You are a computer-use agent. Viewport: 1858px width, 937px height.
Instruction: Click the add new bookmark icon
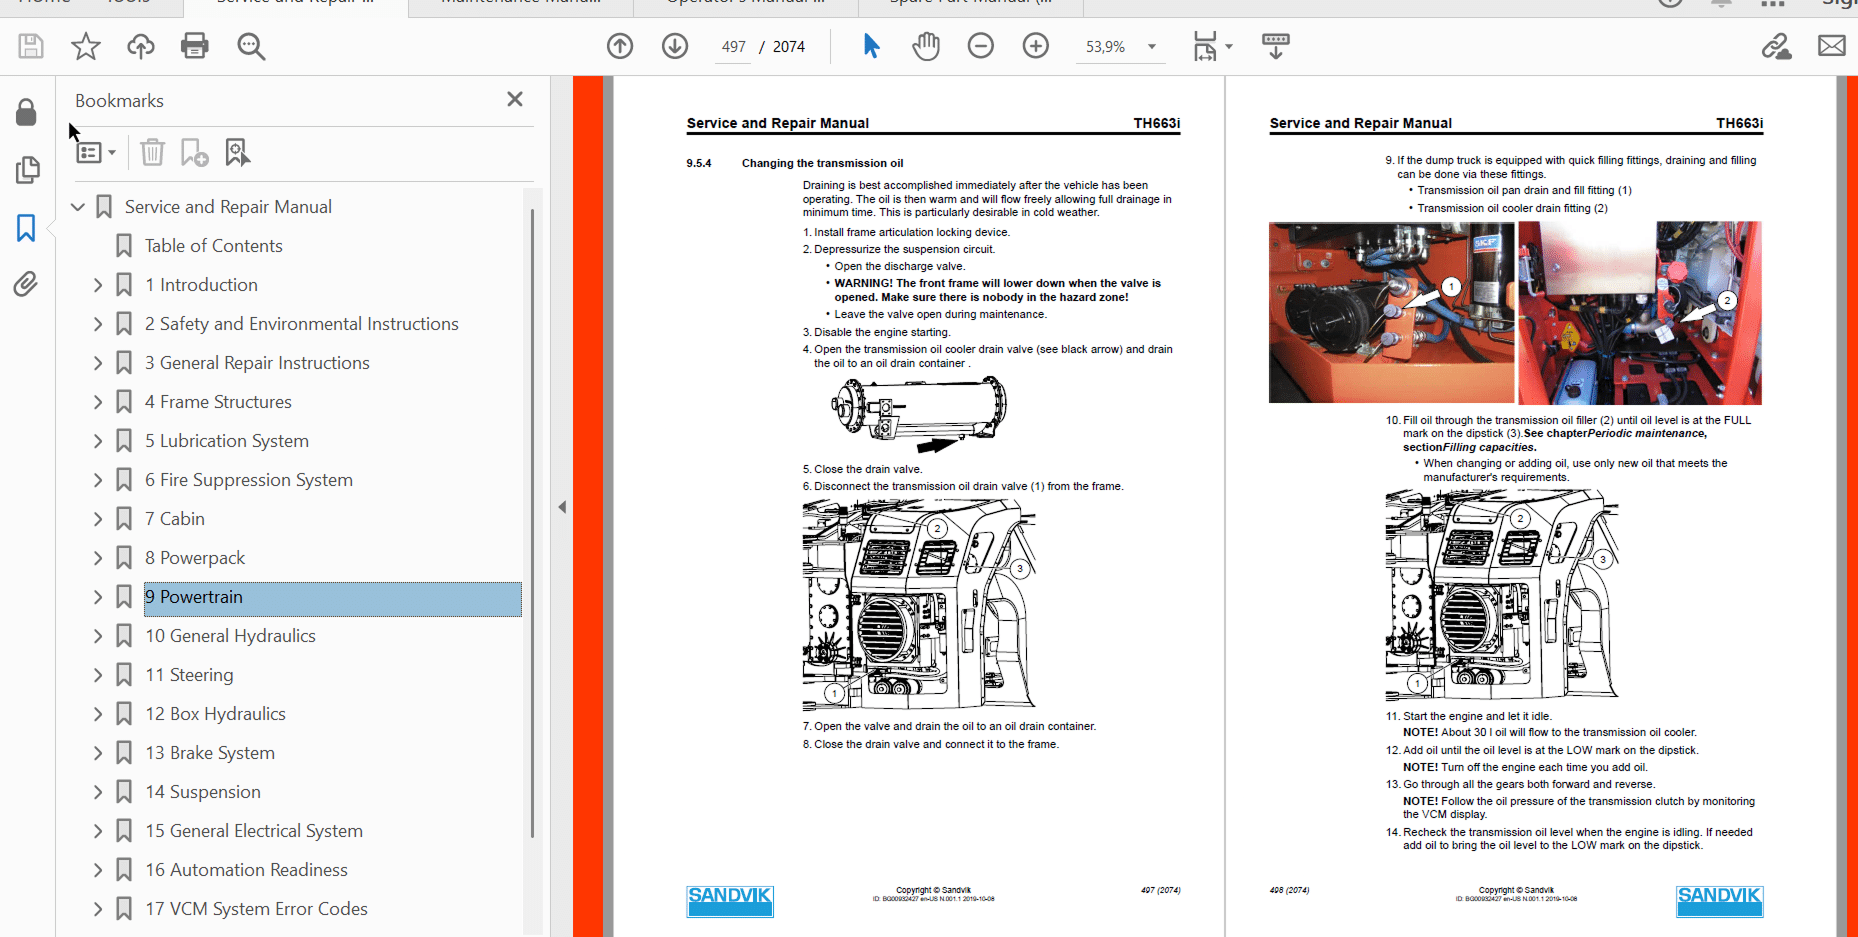(194, 152)
